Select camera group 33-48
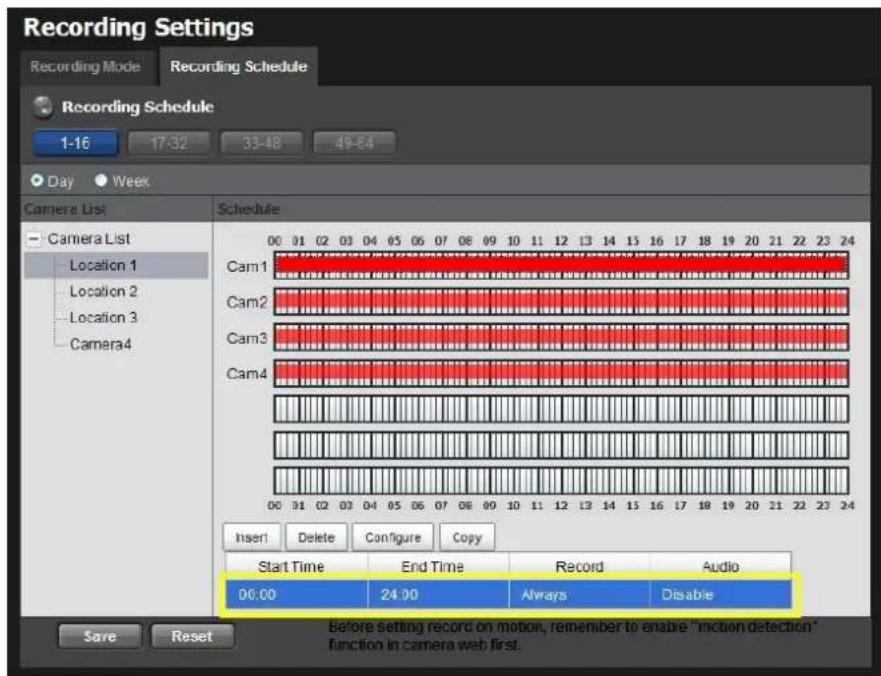 pos(262,143)
